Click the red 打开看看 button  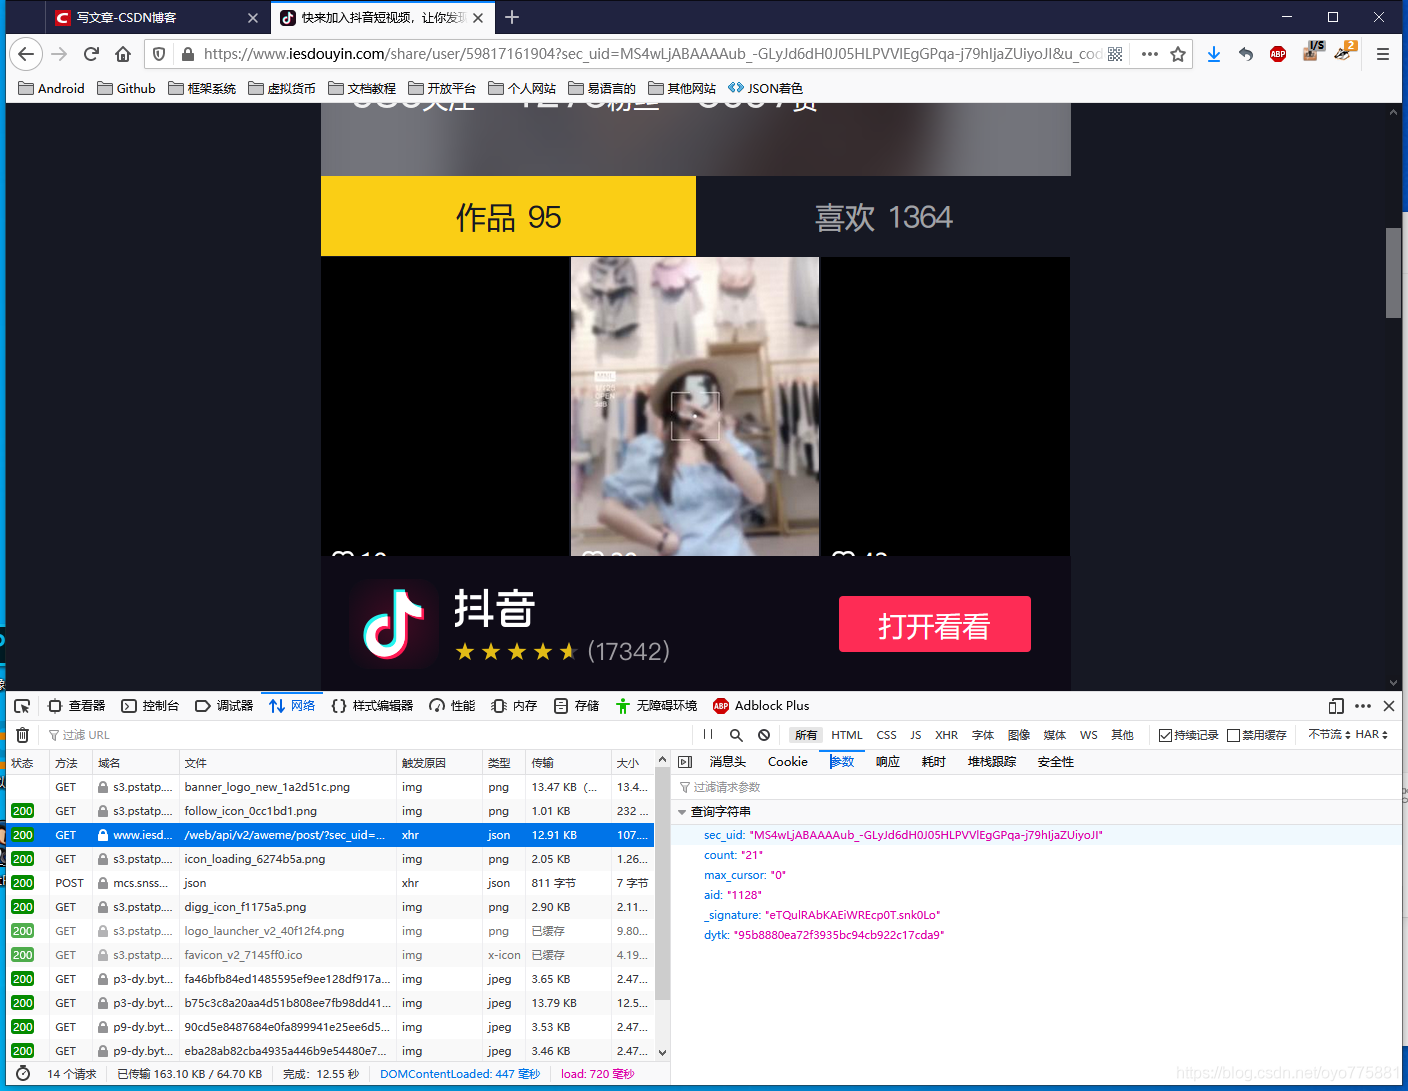pyautogui.click(x=934, y=624)
